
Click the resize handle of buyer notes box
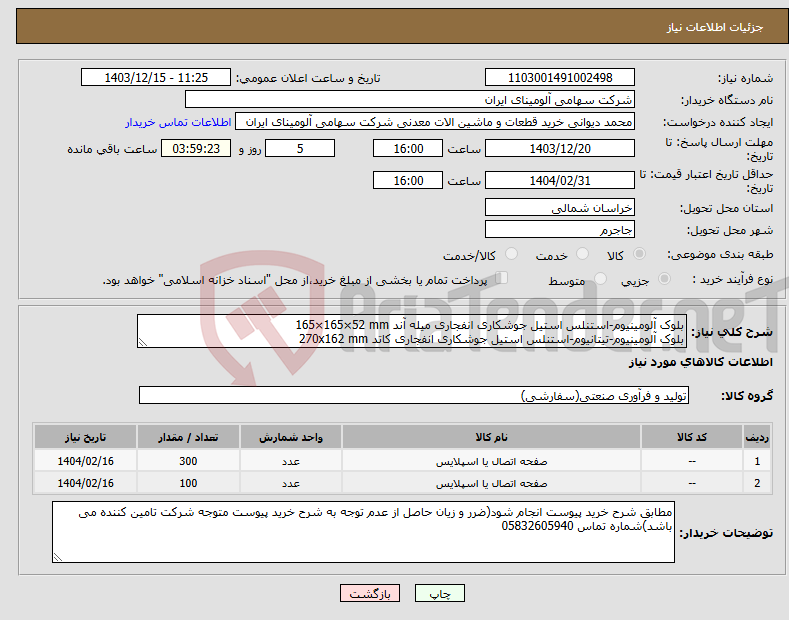click(x=58, y=557)
